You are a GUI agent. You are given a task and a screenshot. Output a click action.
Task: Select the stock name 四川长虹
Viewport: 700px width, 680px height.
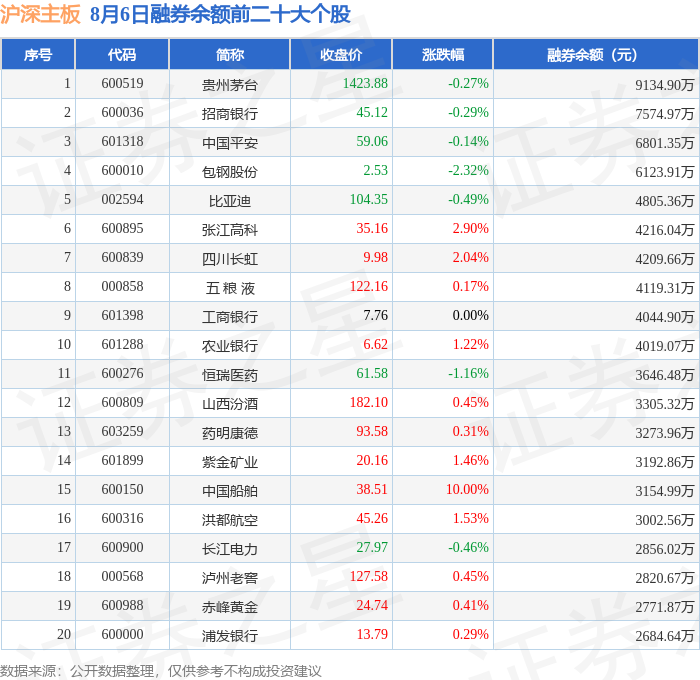(x=229, y=259)
